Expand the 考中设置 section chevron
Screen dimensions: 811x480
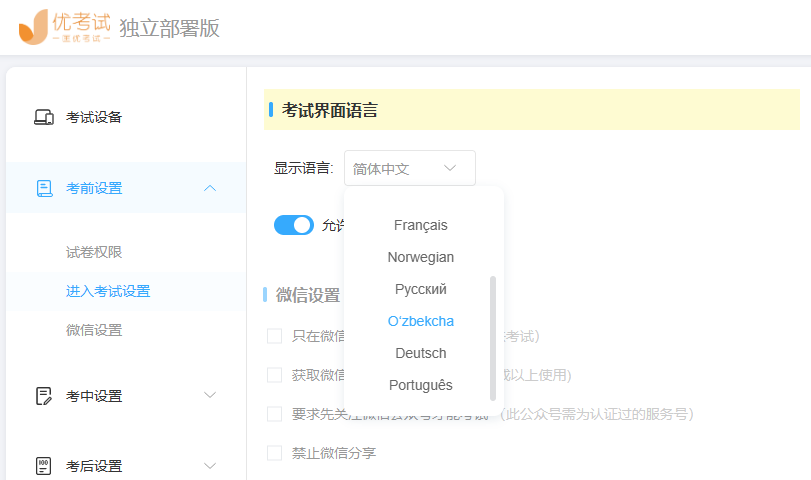210,395
